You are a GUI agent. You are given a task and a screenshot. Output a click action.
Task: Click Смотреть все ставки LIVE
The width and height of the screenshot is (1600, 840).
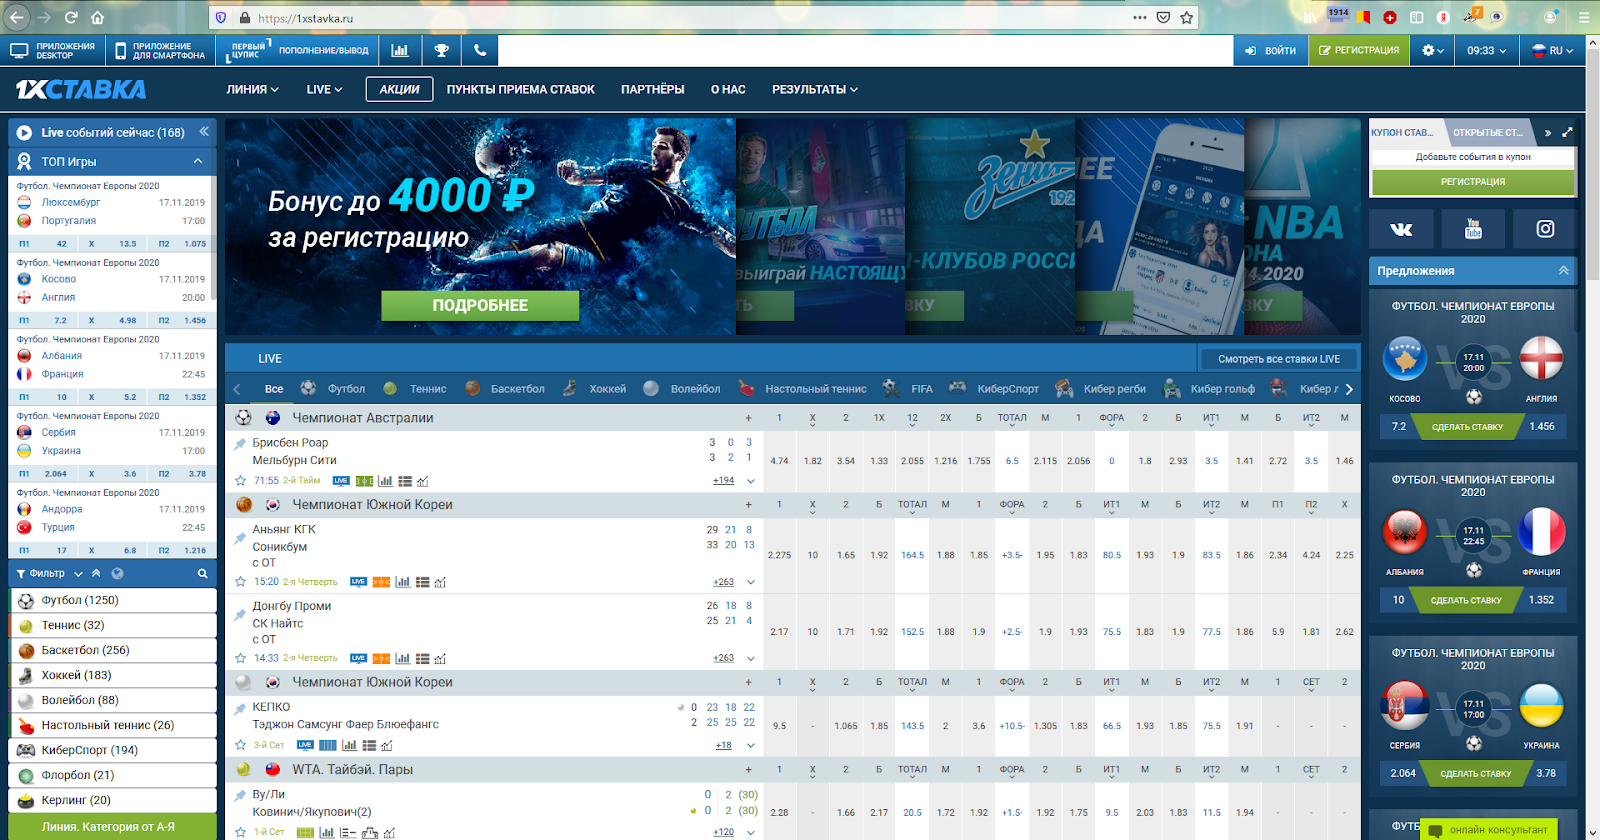tap(1279, 359)
